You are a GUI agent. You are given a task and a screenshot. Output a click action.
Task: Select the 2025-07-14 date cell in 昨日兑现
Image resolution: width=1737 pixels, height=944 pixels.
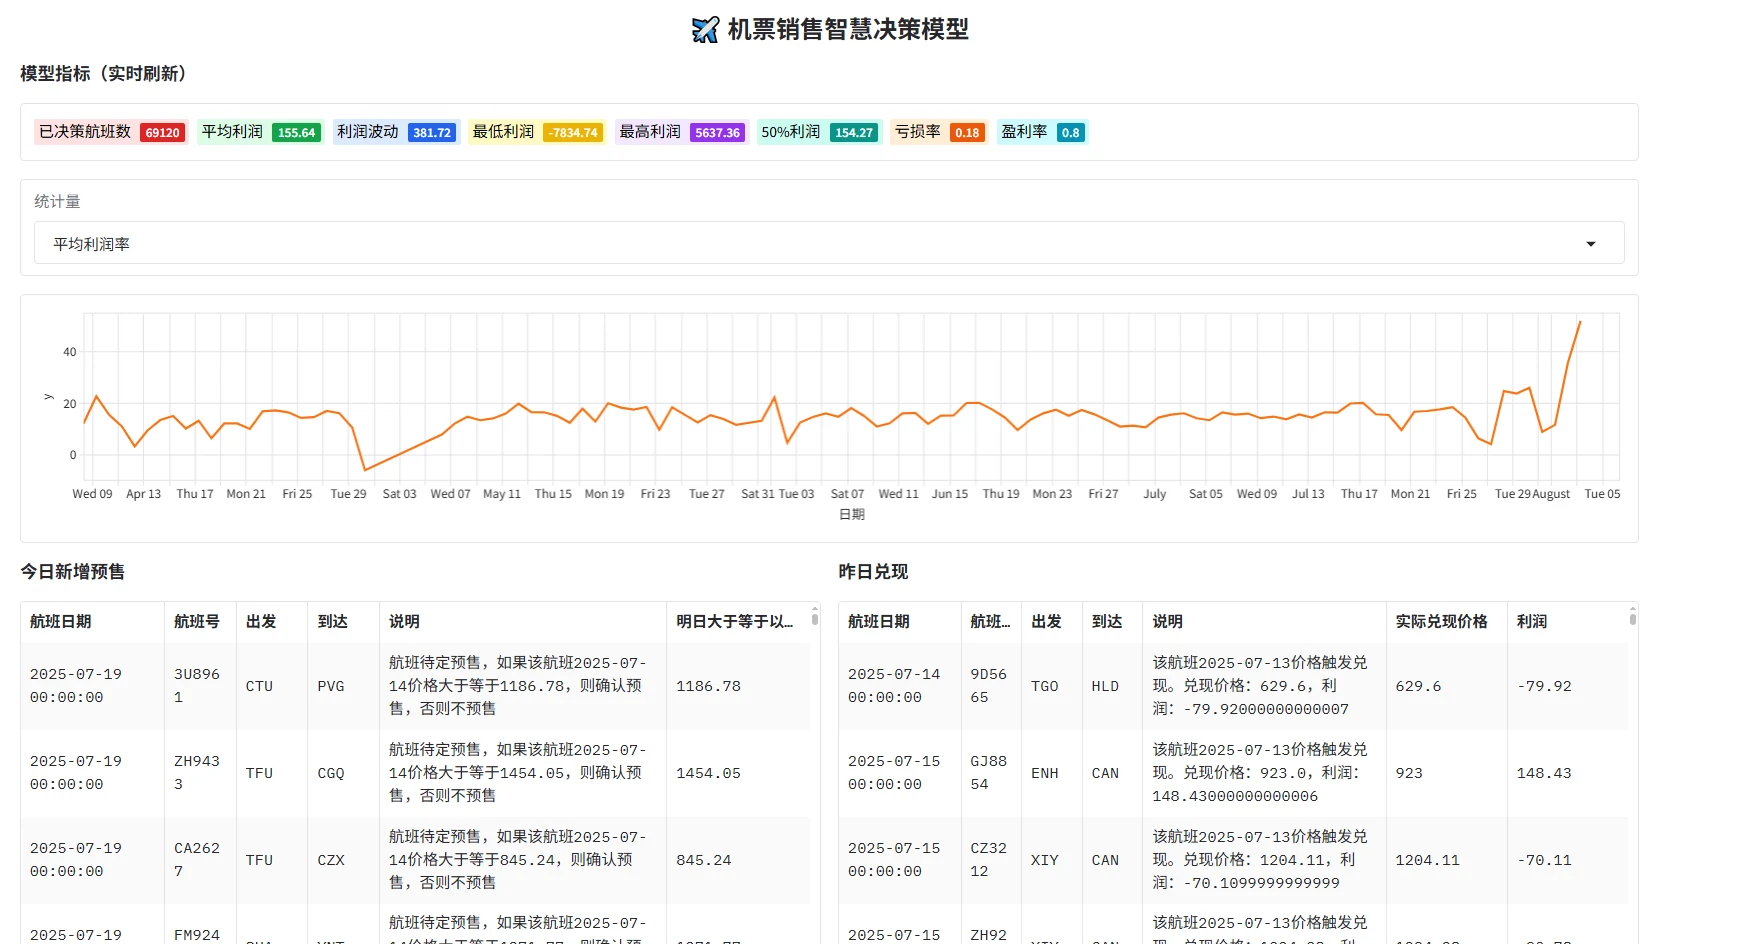[x=900, y=686]
